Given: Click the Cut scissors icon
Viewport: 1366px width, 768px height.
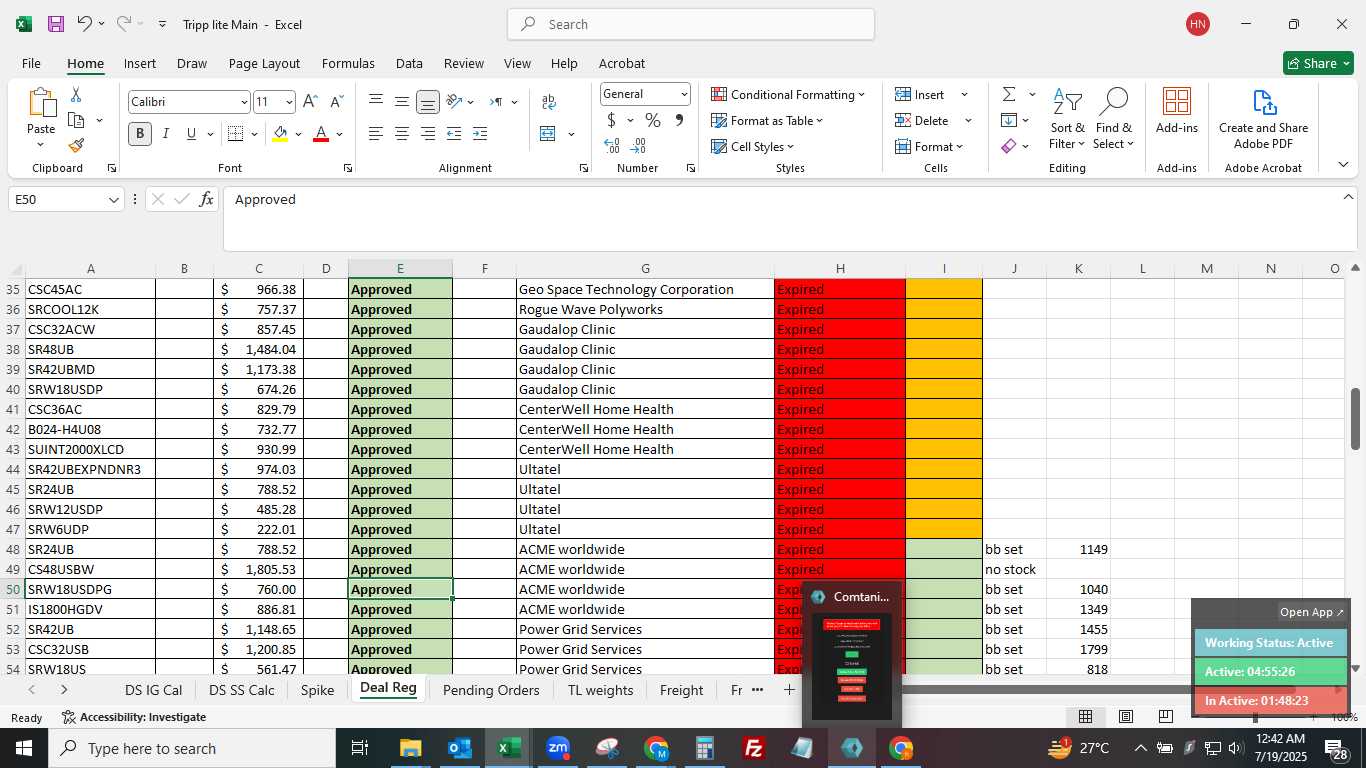Looking at the screenshot, I should click(x=76, y=95).
